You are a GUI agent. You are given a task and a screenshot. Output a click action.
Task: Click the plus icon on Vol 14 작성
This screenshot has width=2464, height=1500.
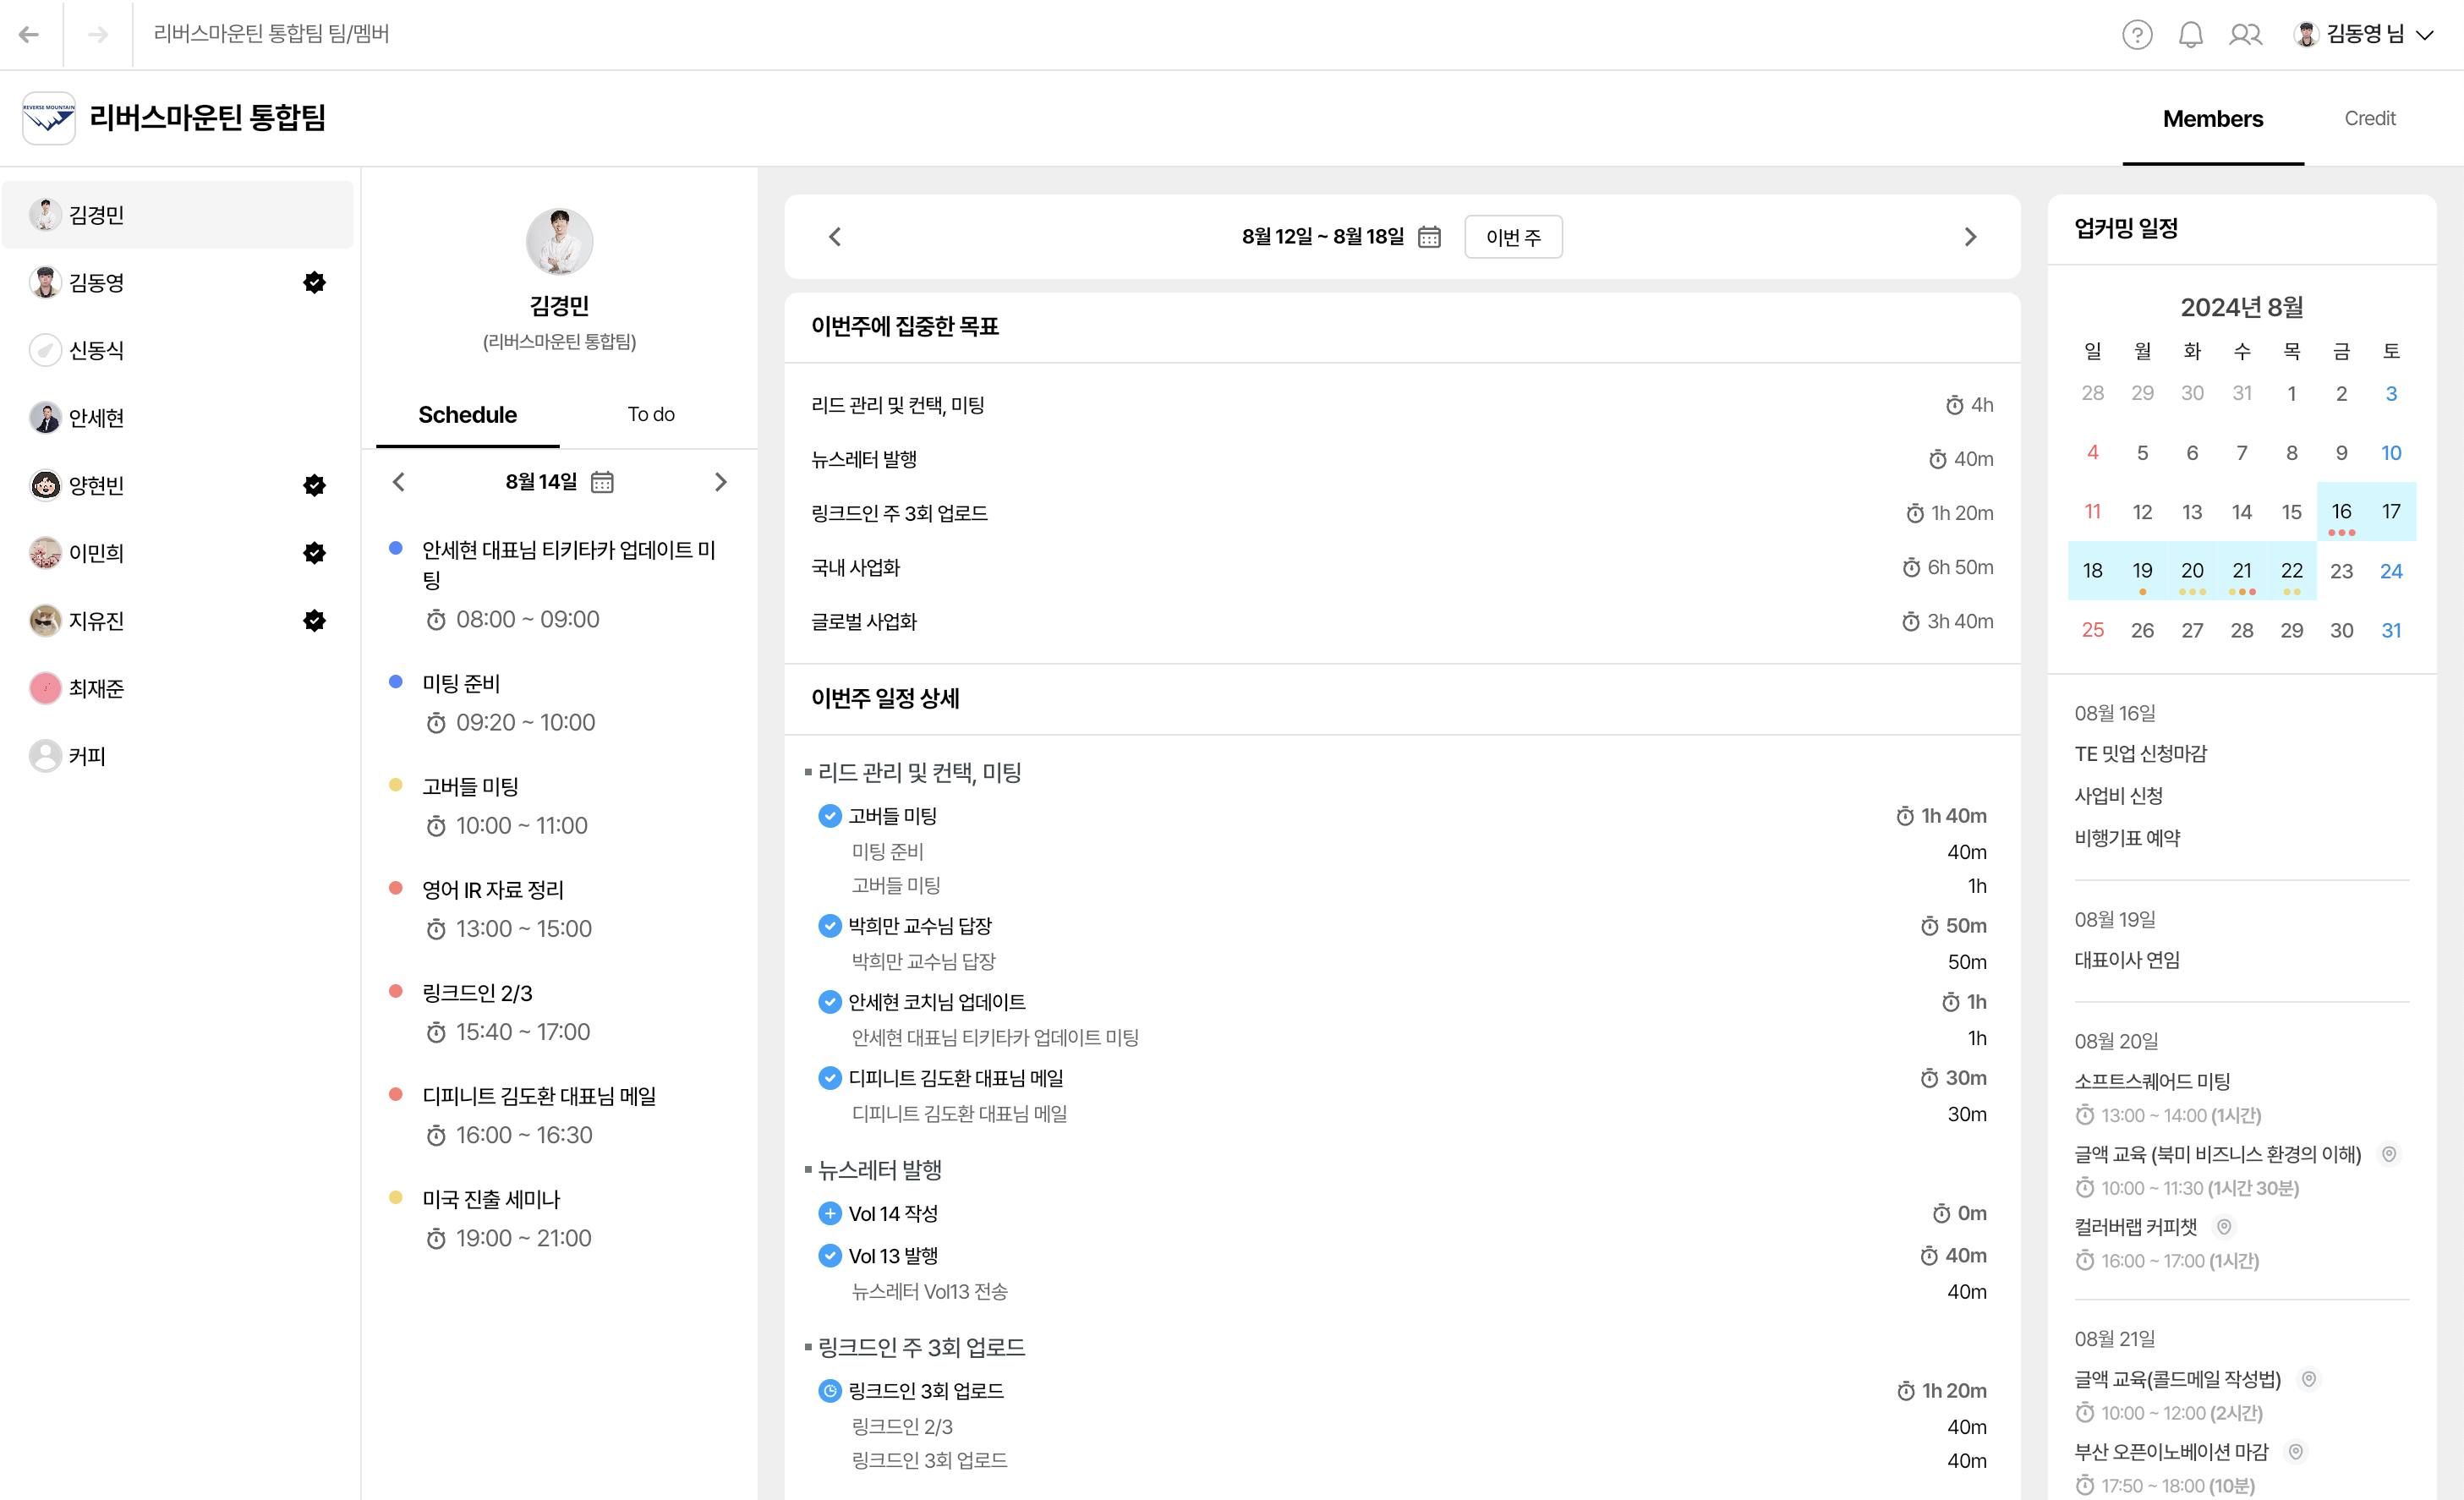click(830, 1213)
